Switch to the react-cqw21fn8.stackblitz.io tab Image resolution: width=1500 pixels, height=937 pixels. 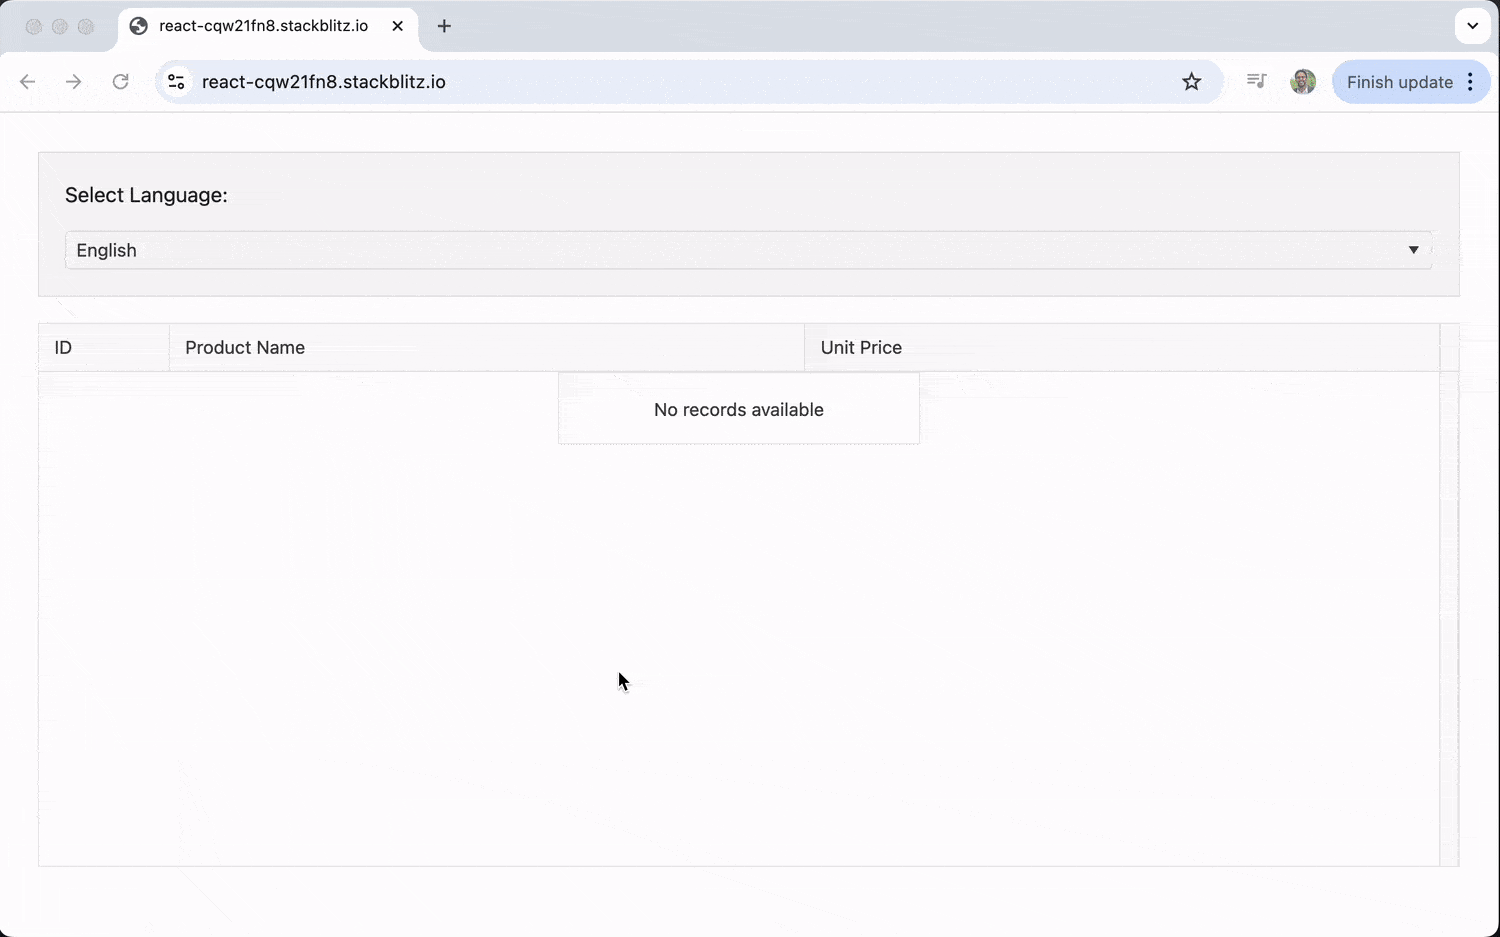[262, 26]
